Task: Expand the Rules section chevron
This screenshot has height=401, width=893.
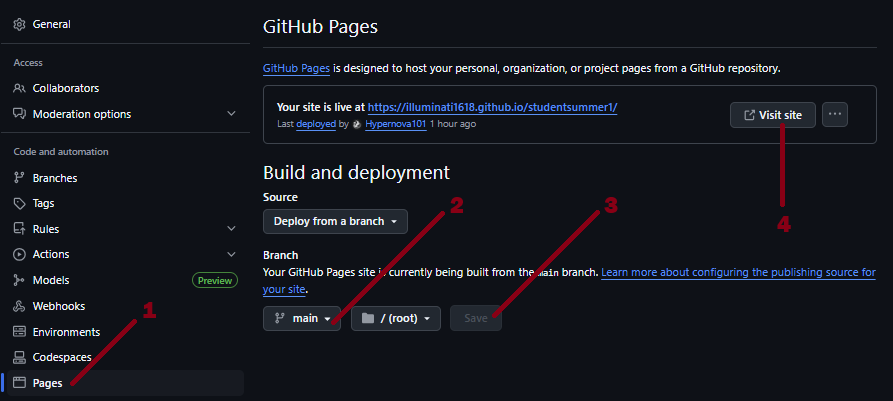Action: click(x=232, y=229)
